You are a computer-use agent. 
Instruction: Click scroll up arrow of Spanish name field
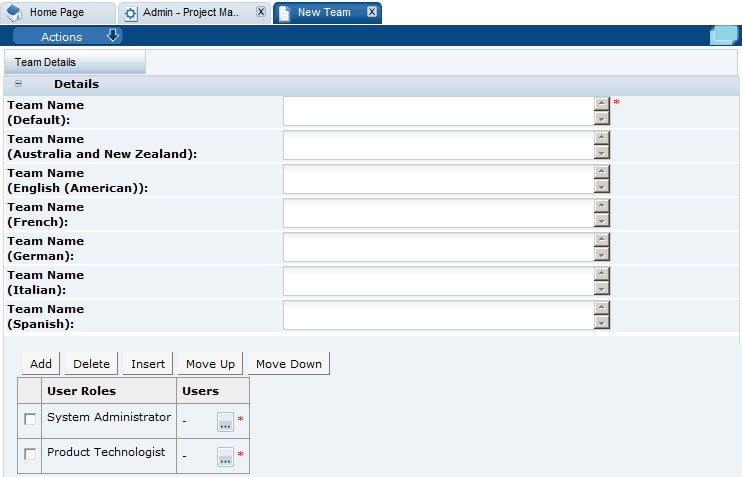601,308
